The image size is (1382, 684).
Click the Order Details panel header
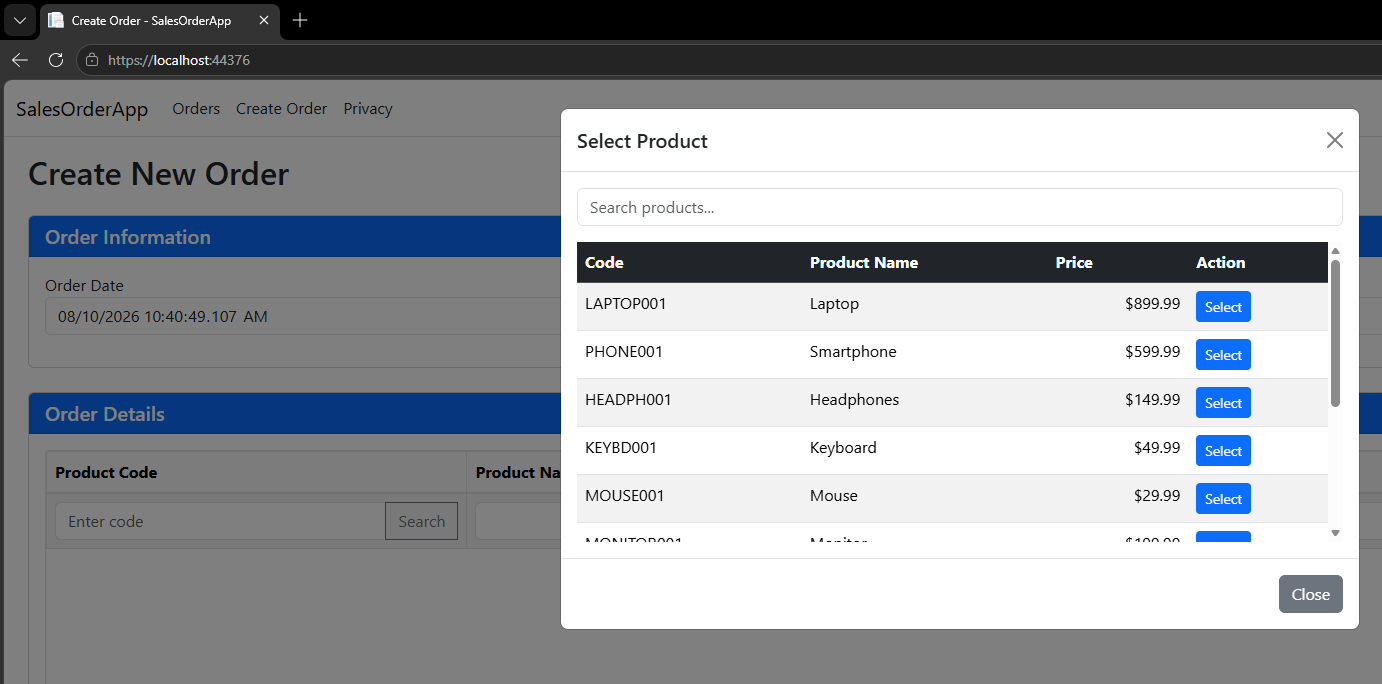pyautogui.click(x=295, y=414)
